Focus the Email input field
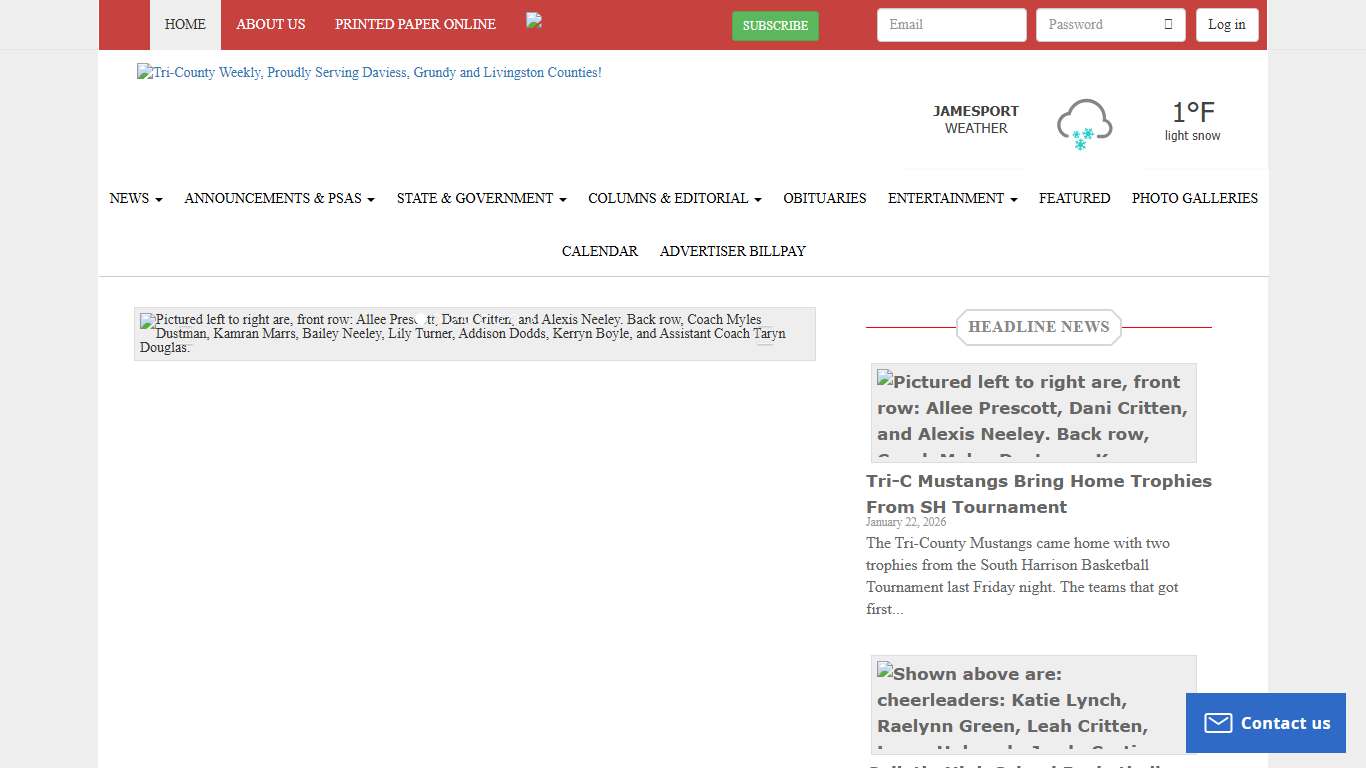This screenshot has width=1366, height=768. 951,25
